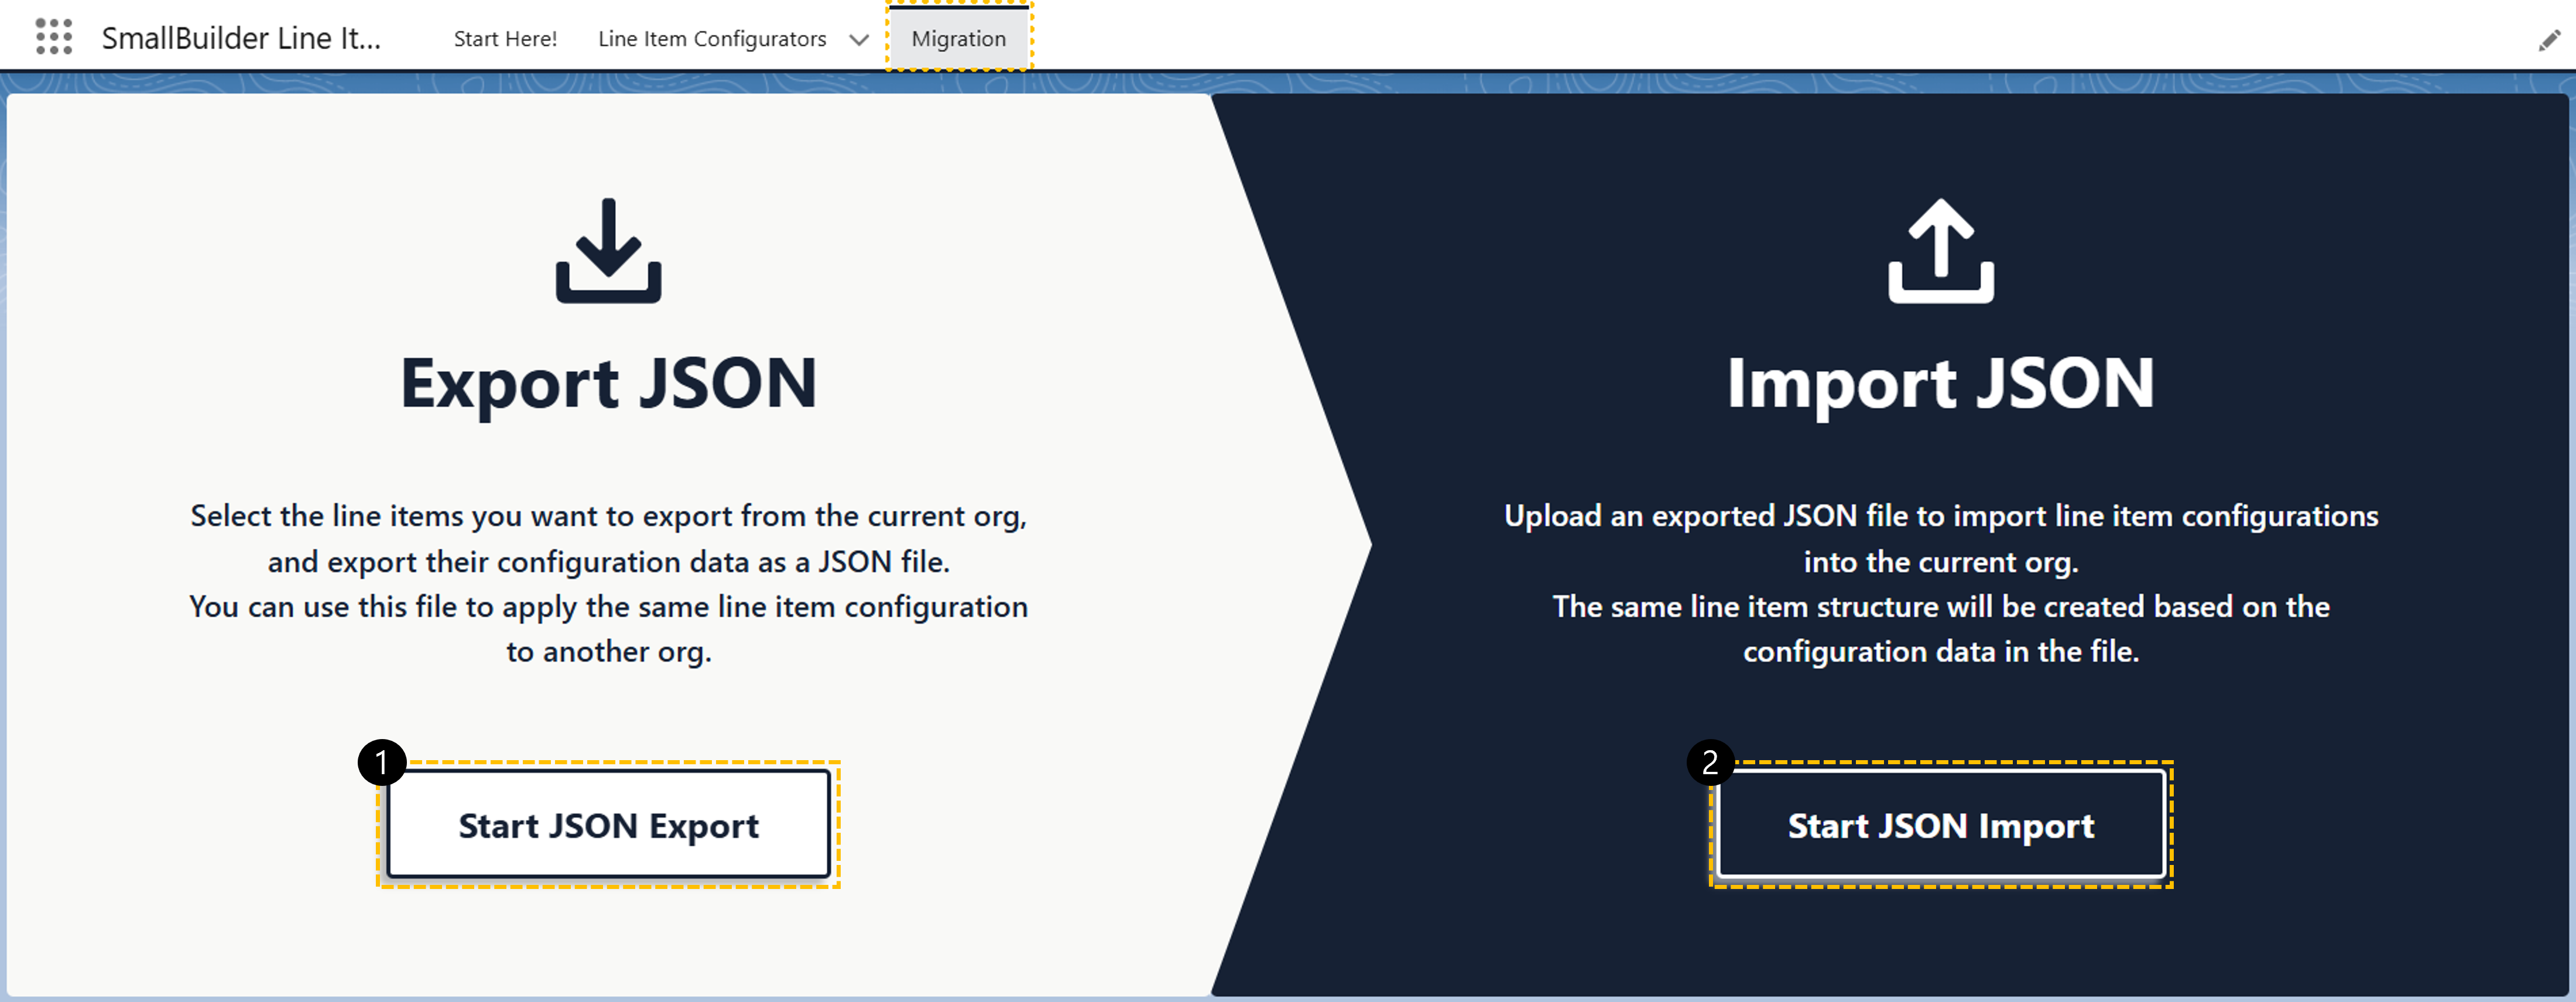Image resolution: width=2576 pixels, height=1002 pixels.
Task: Click the Export JSON download icon
Action: pos(608,251)
